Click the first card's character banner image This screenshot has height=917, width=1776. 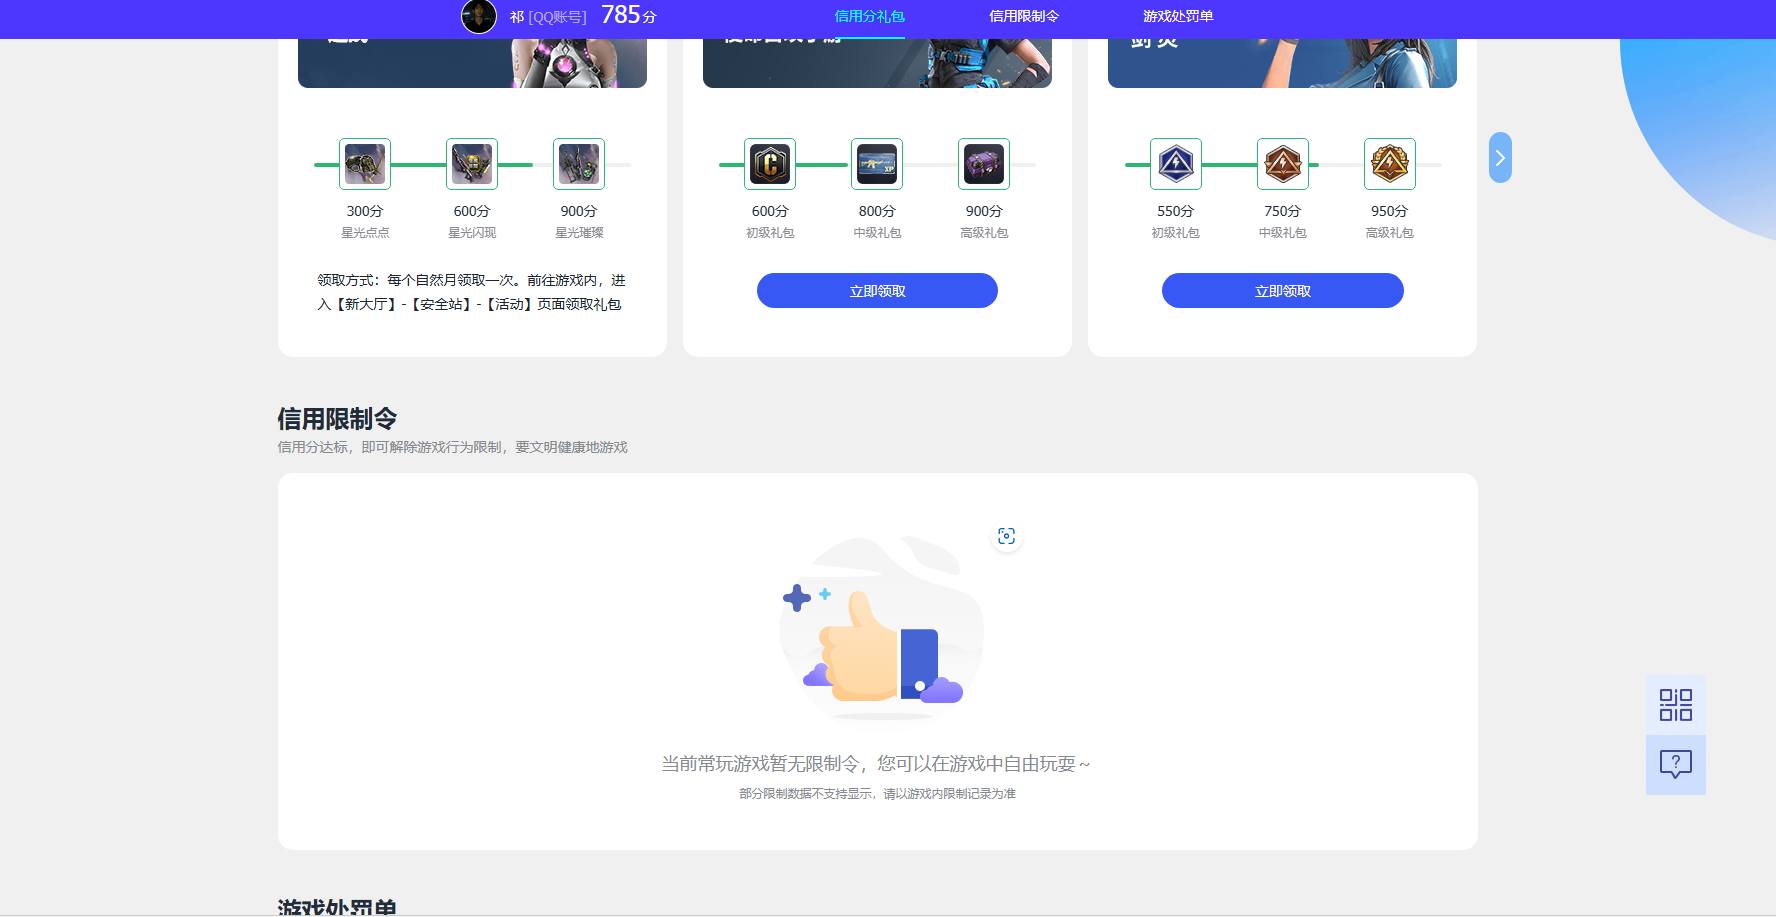point(472,63)
